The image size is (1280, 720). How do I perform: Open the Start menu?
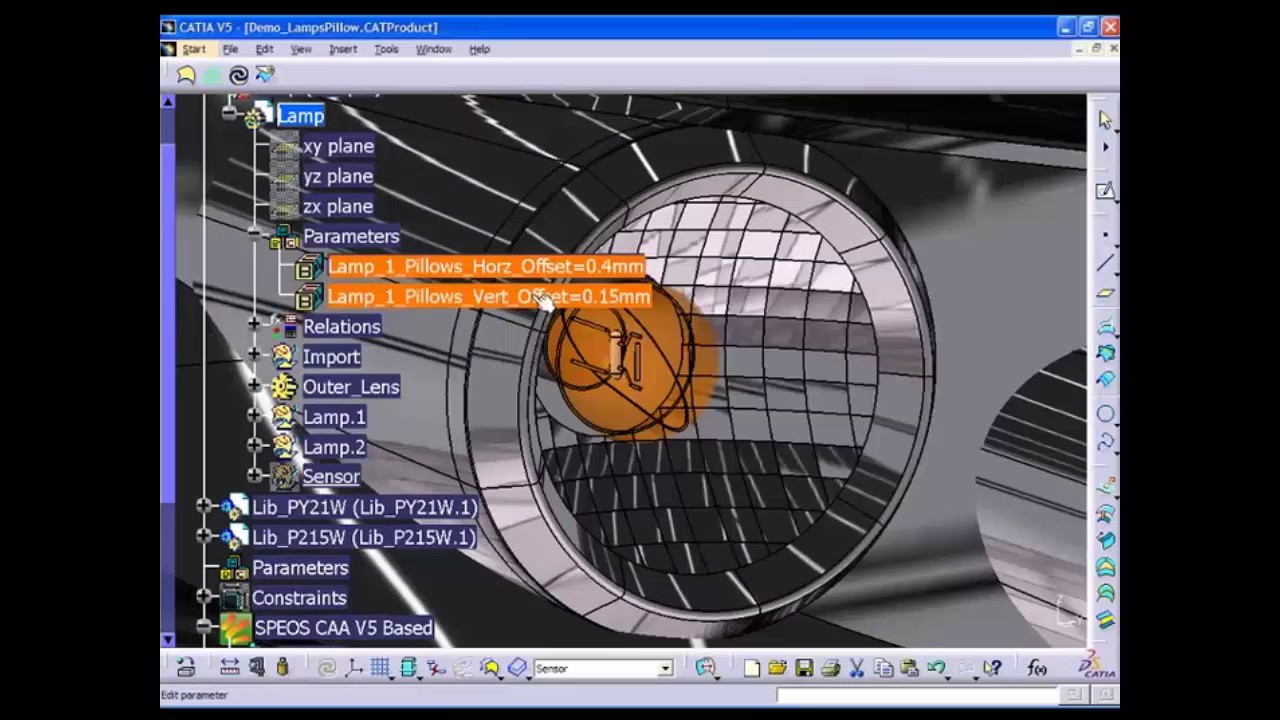pos(194,49)
